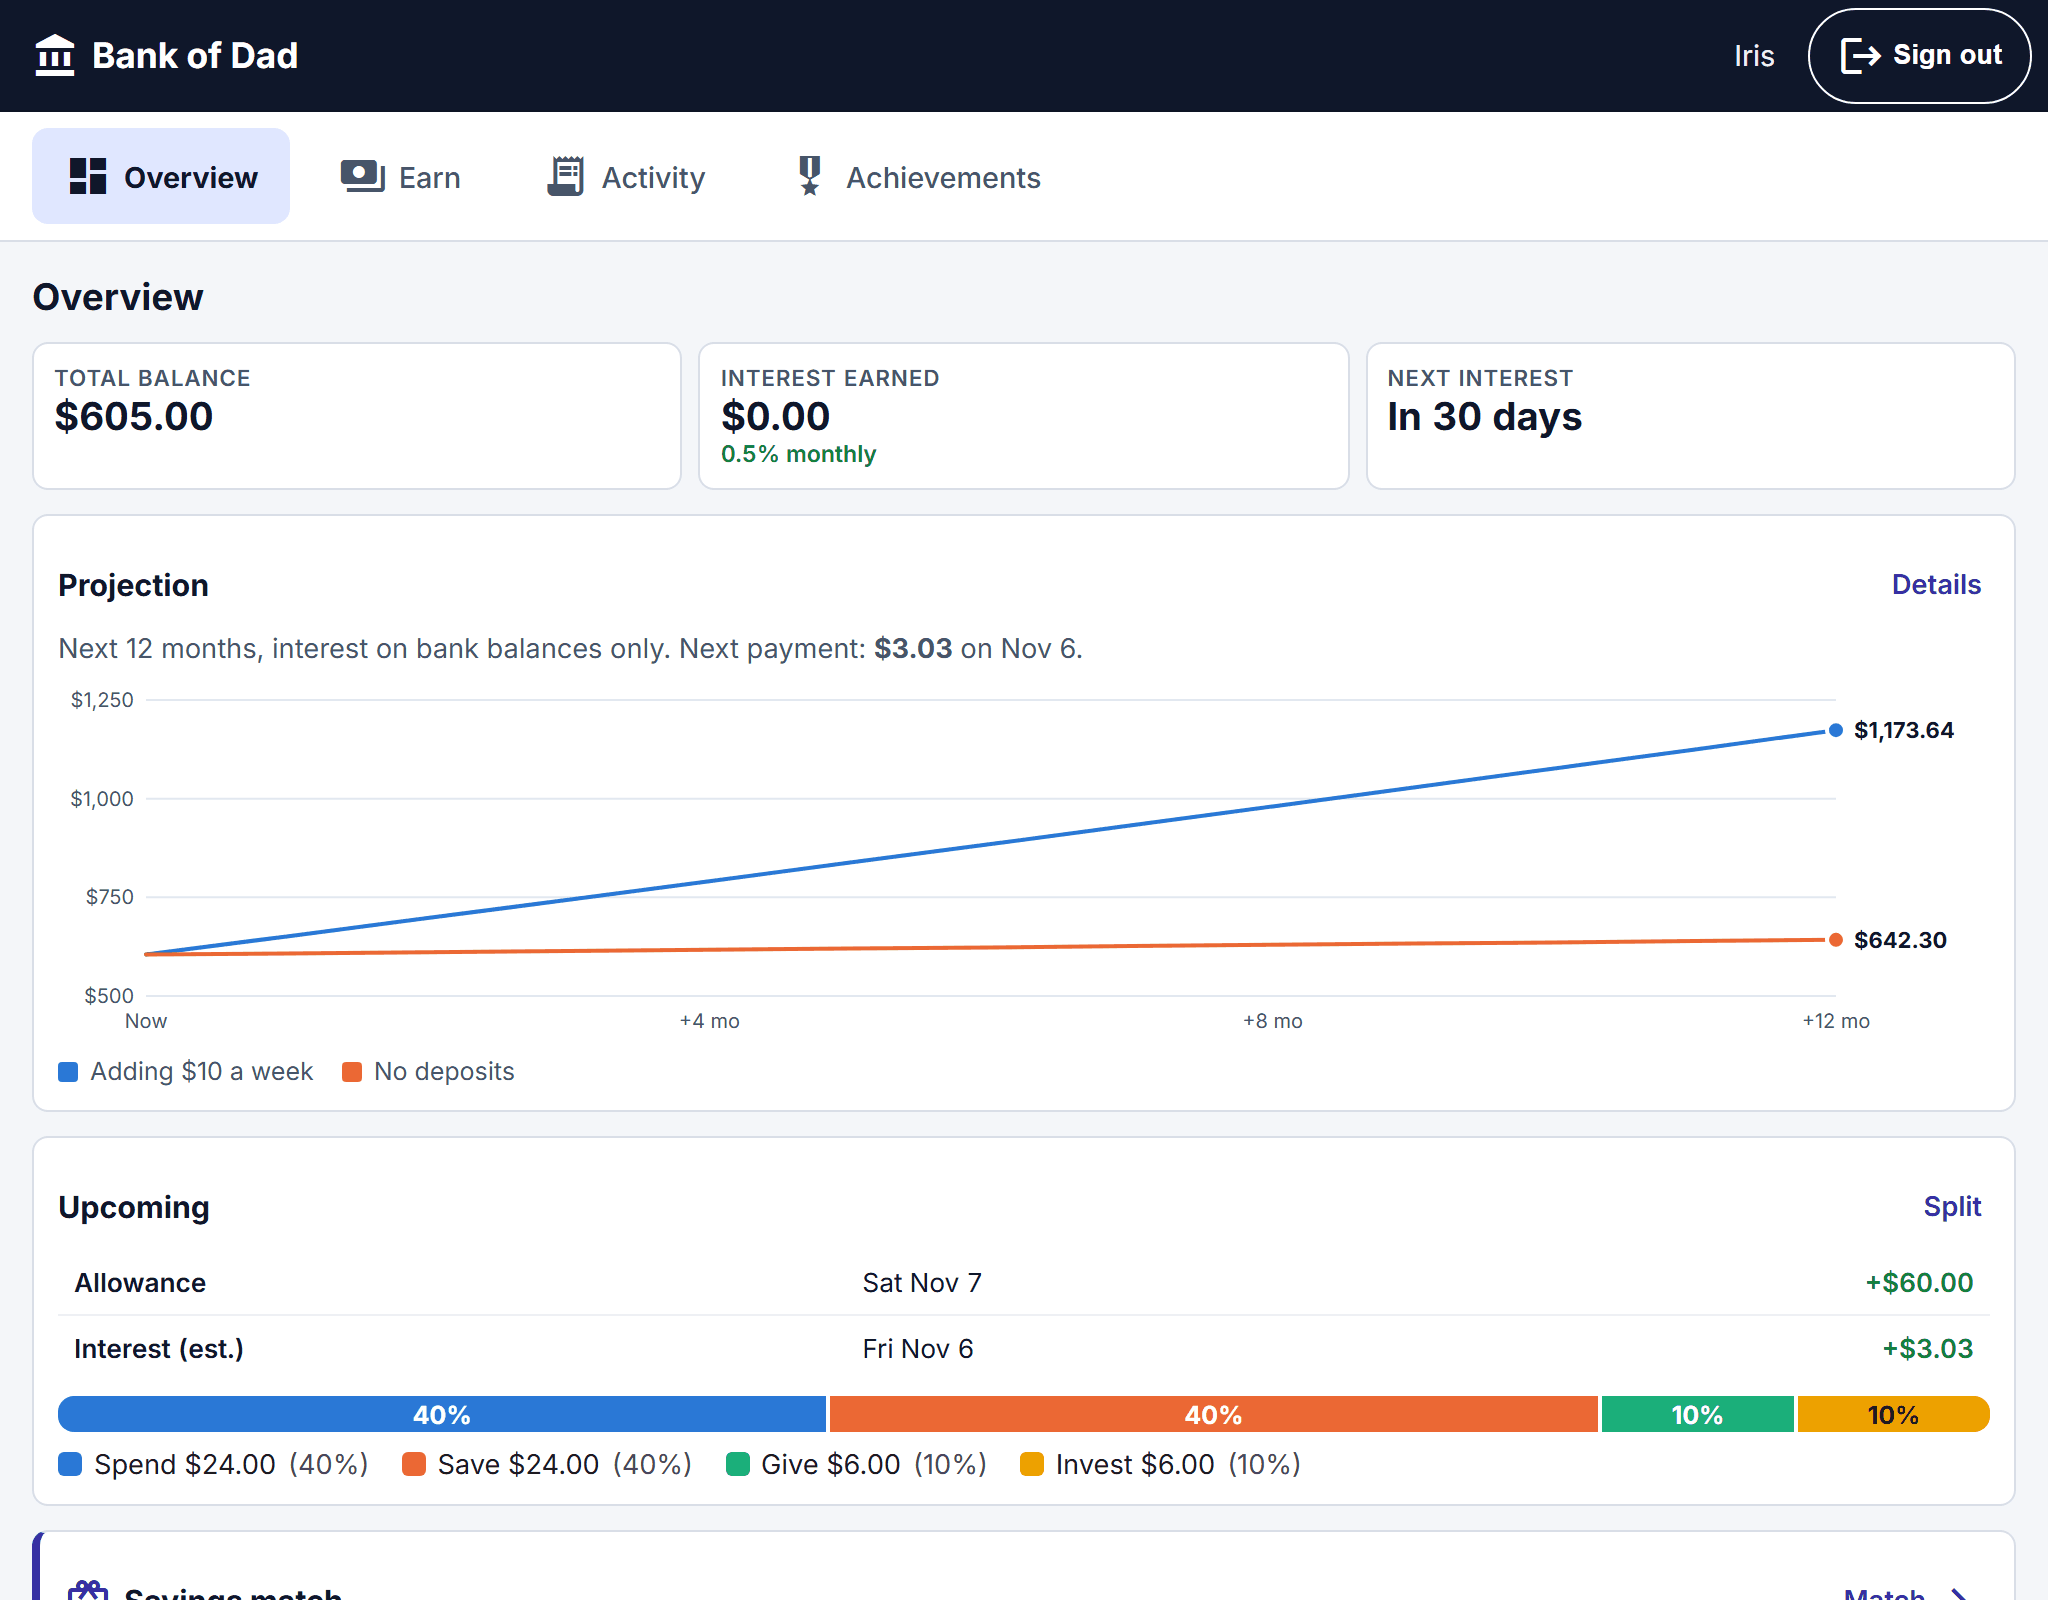The image size is (2048, 1600).
Task: Click 'Give $6.00 (10%)' legend entry
Action: coord(856,1465)
